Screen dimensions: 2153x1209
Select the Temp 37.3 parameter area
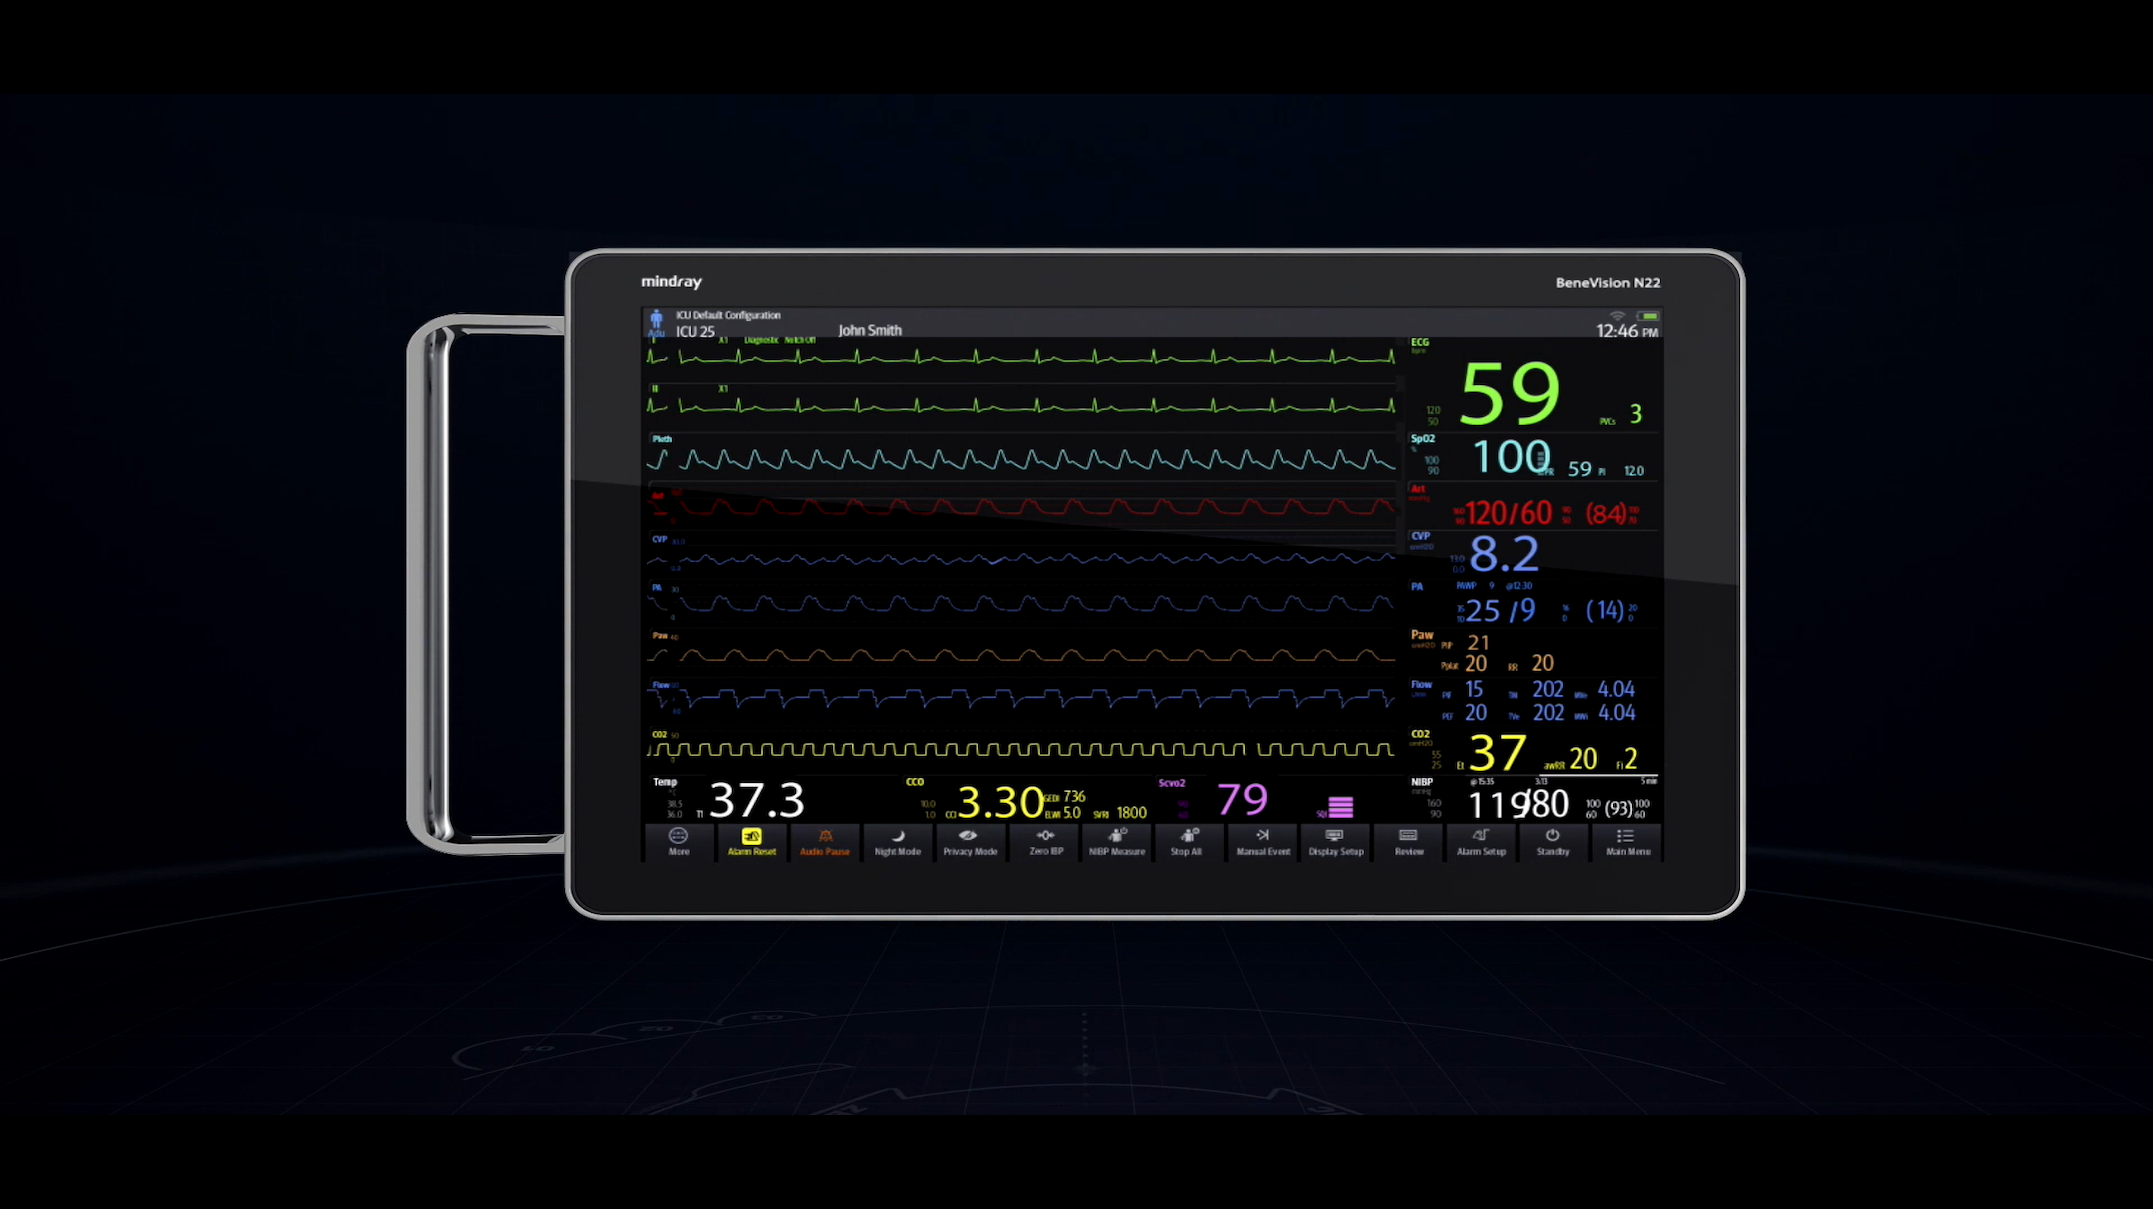tap(755, 800)
